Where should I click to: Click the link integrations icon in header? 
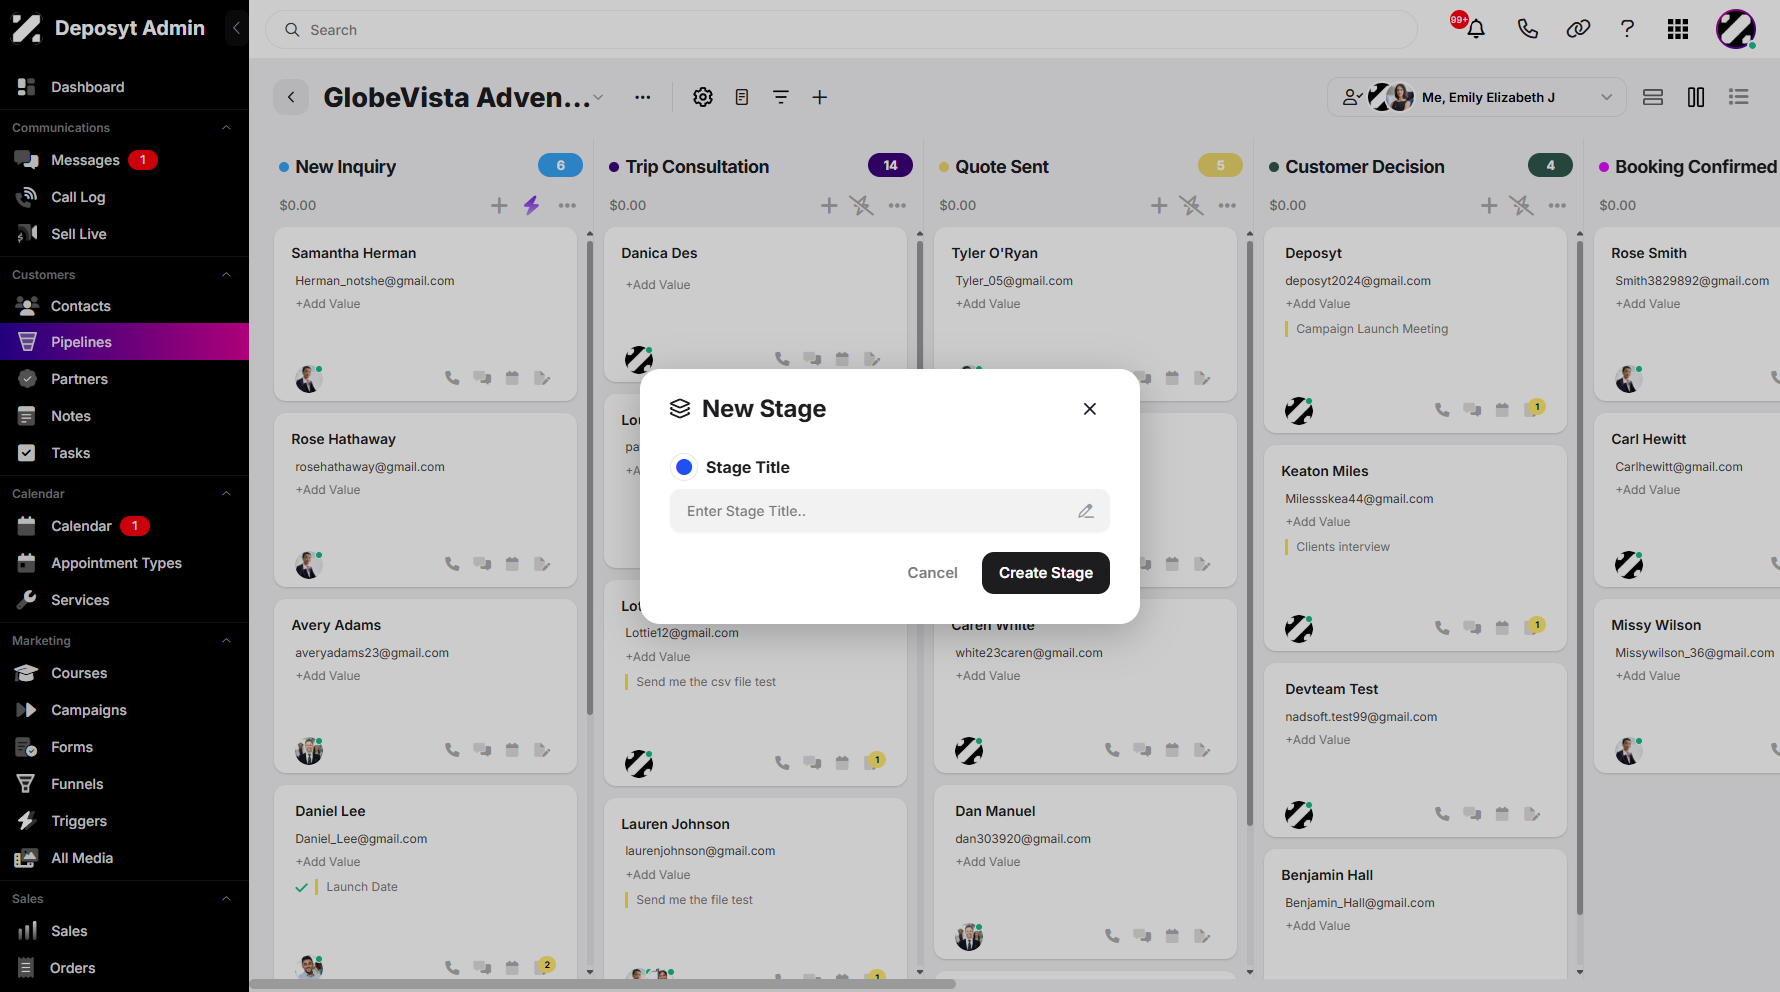(x=1578, y=29)
